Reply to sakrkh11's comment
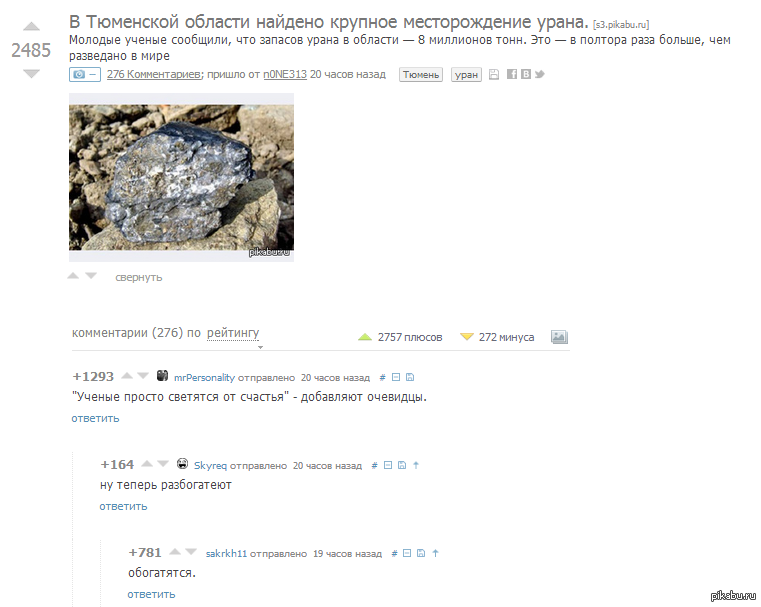Image resolution: width=761 pixels, height=607 pixels. (x=151, y=594)
